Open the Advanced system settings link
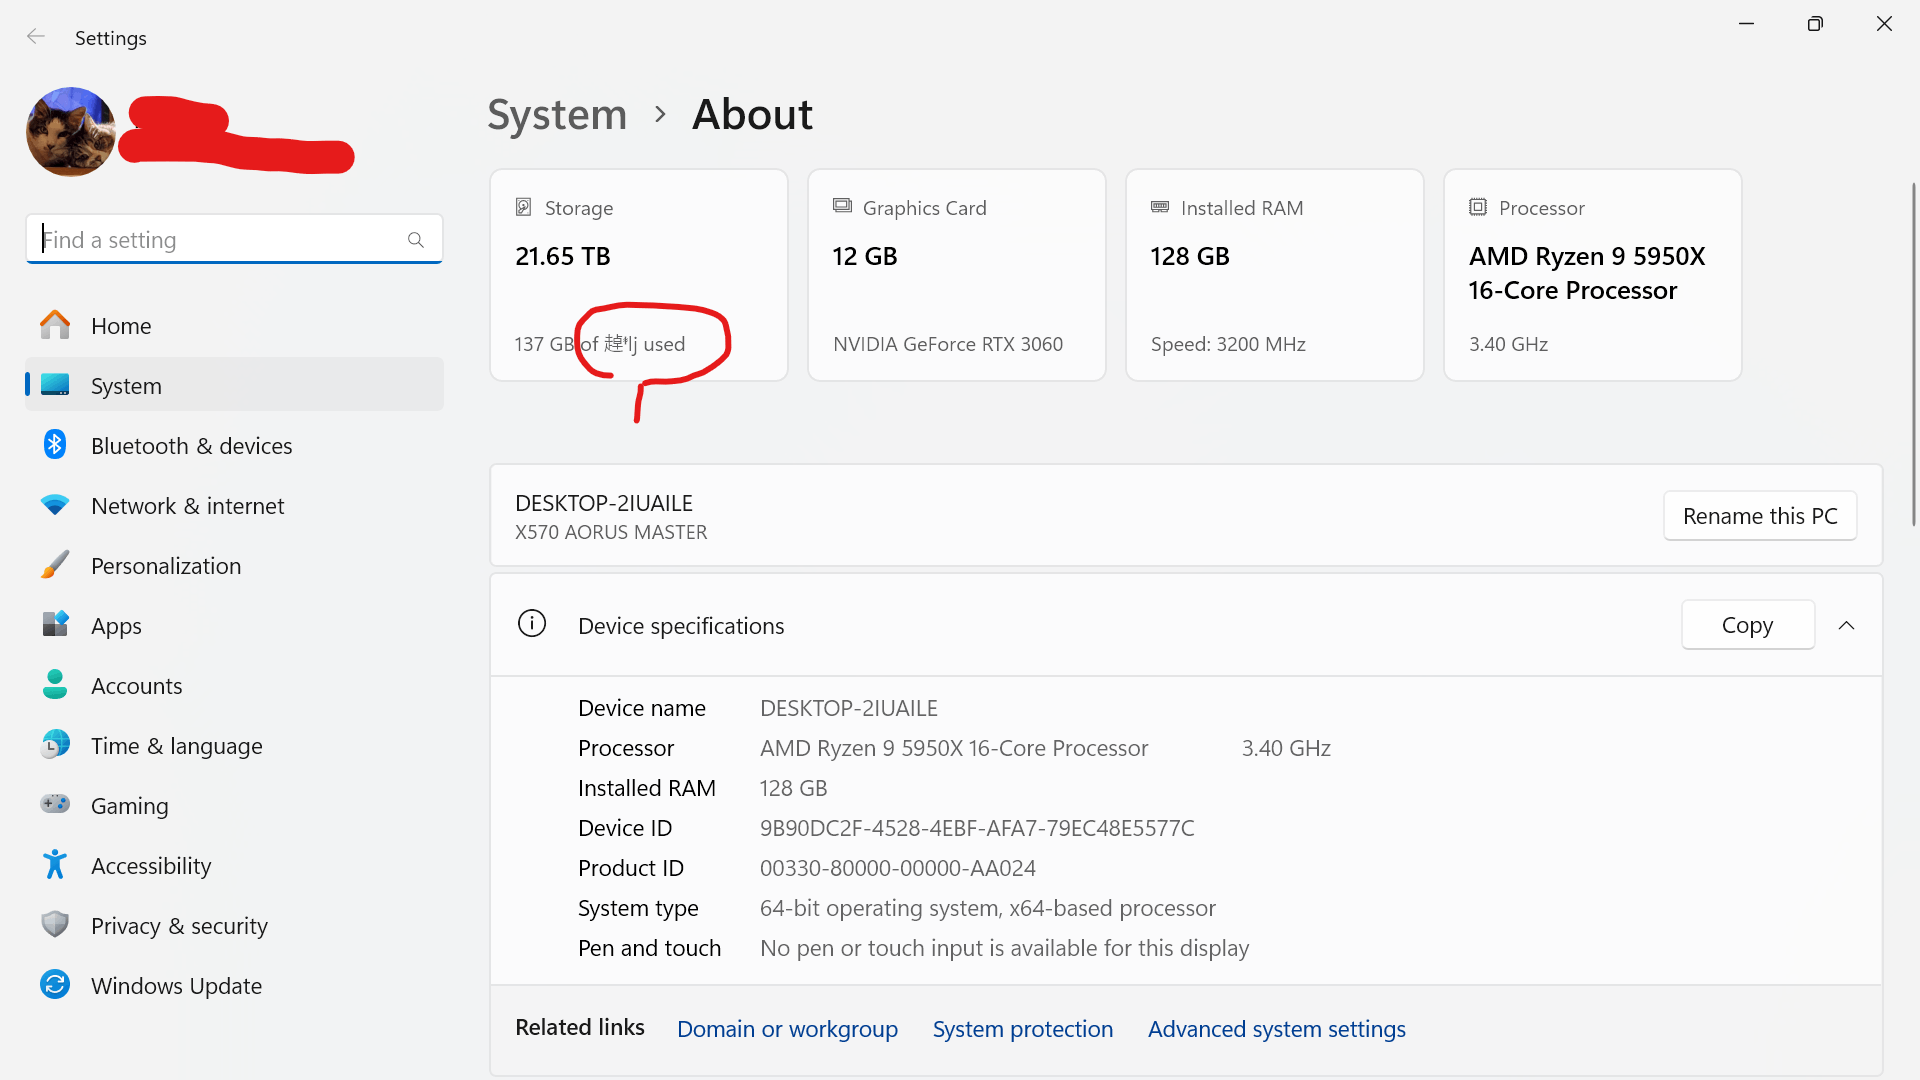The height and width of the screenshot is (1080, 1920). pos(1276,1029)
